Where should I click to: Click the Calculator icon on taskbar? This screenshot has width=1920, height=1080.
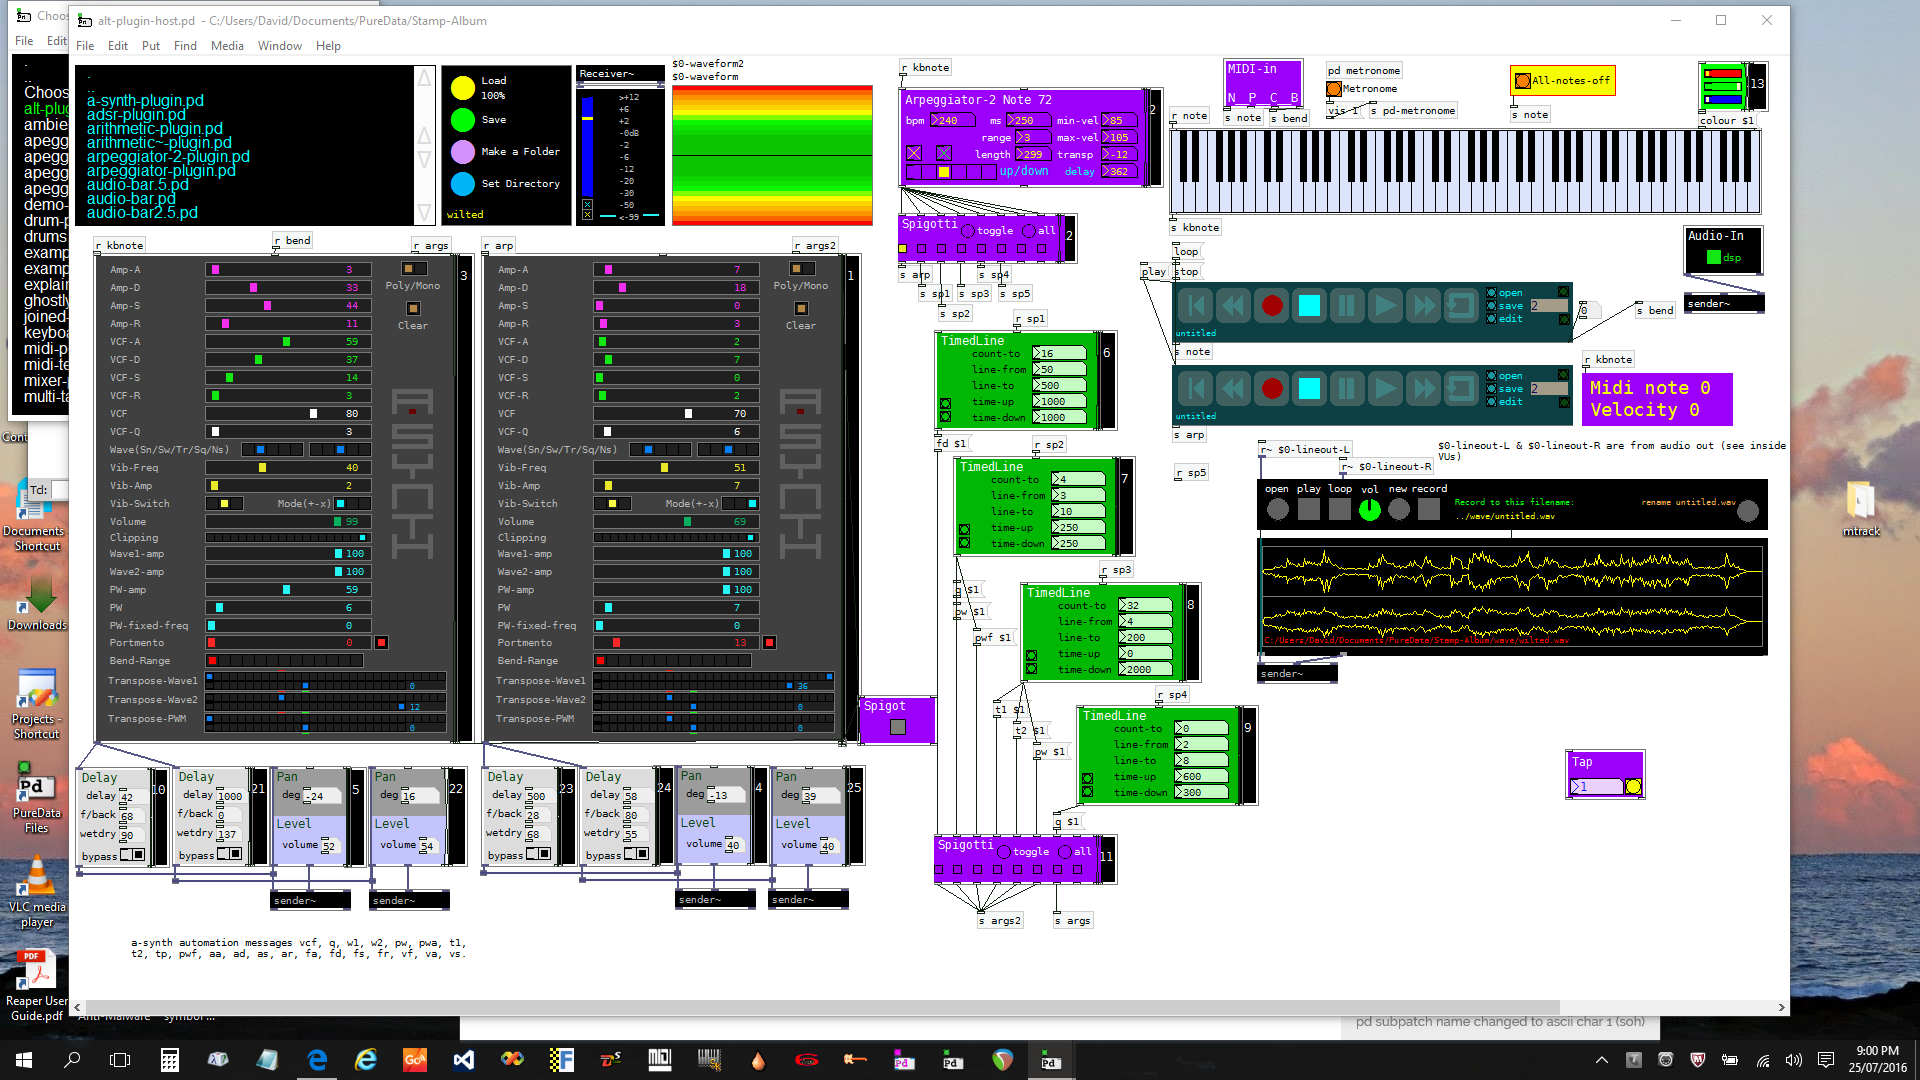pos(169,1060)
